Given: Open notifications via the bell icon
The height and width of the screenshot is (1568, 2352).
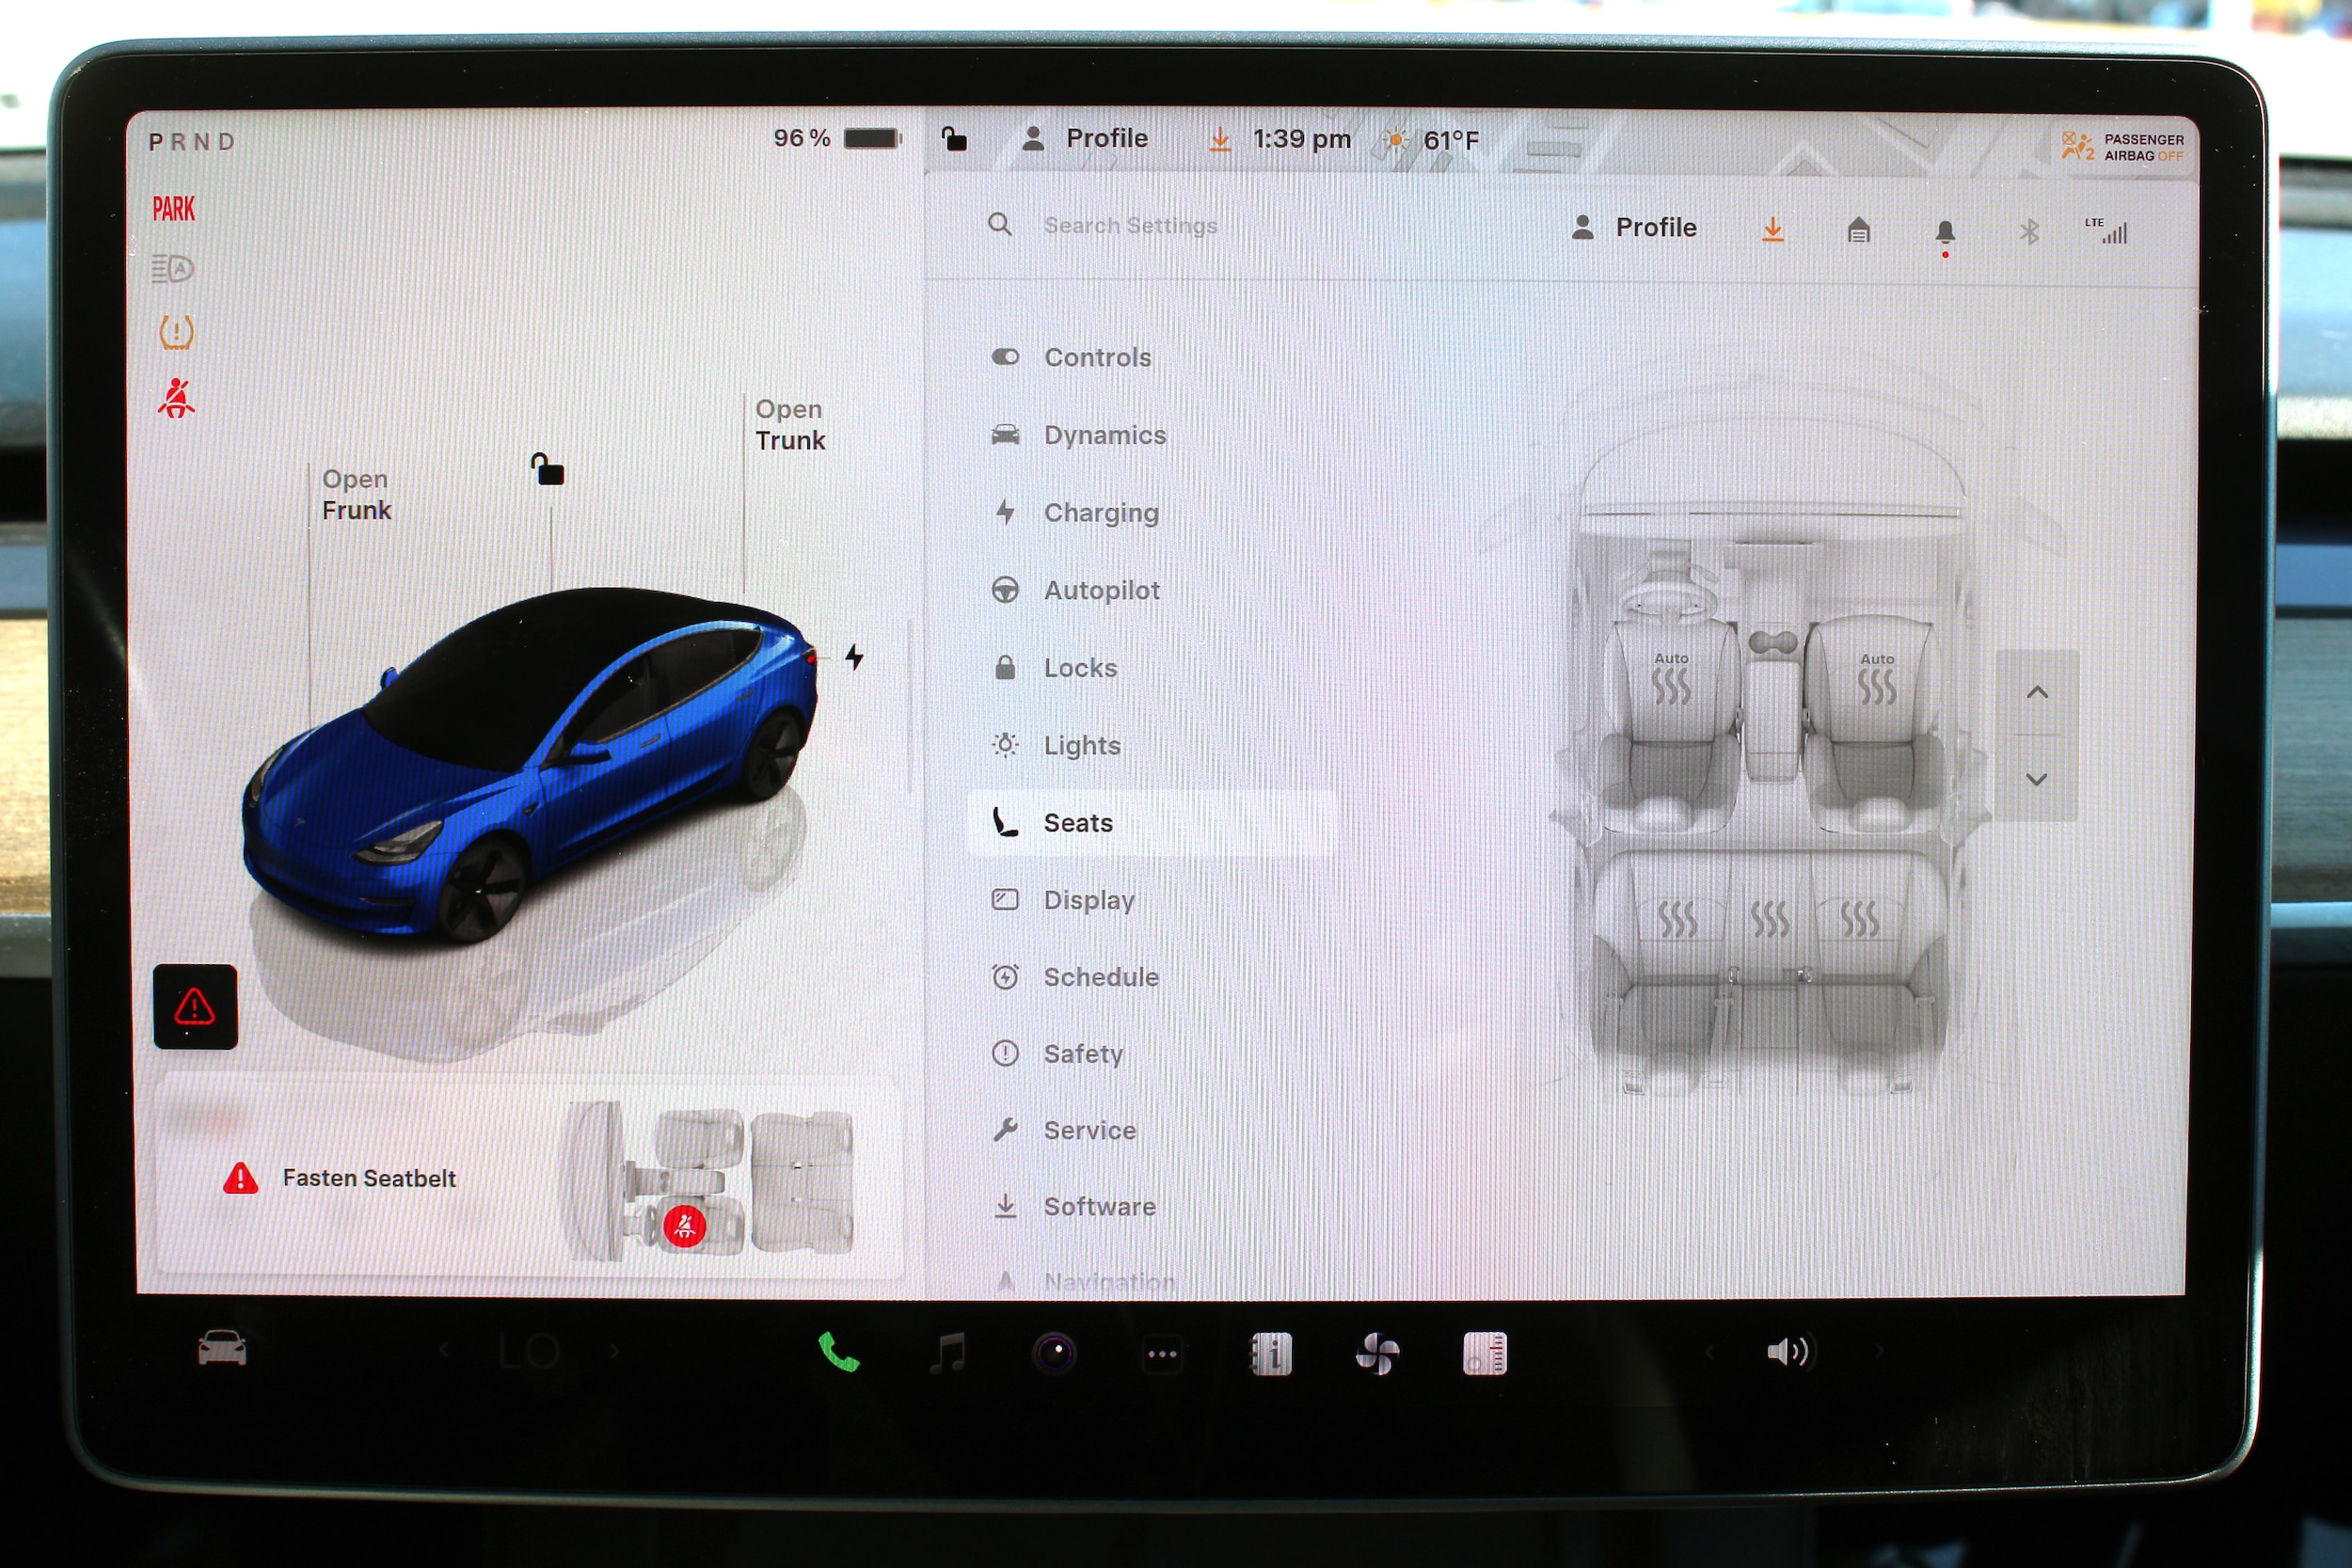Looking at the screenshot, I should (1944, 232).
